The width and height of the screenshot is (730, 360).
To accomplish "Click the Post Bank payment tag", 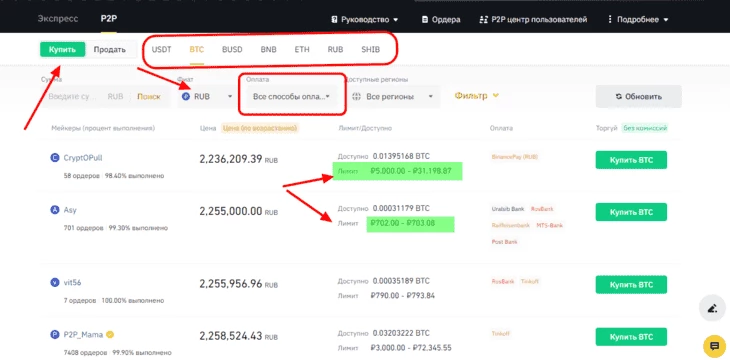I will tap(504, 242).
